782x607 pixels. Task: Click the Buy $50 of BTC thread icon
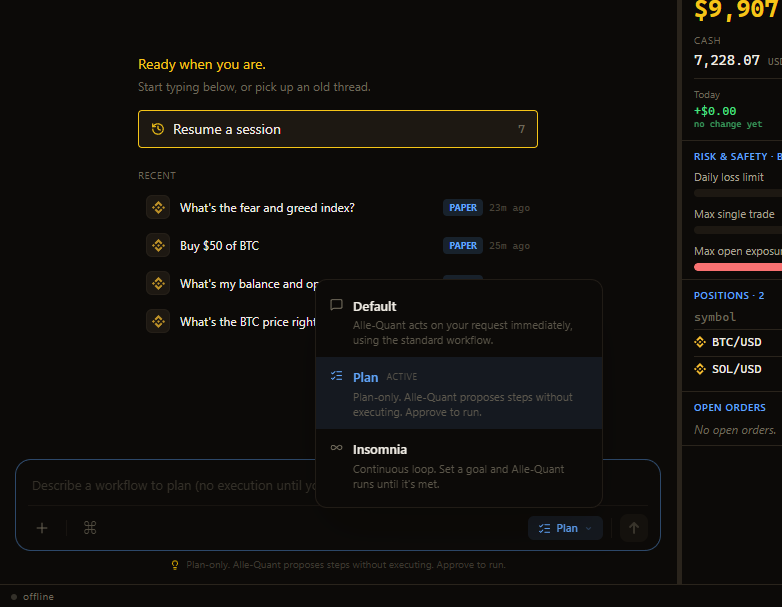(x=158, y=245)
